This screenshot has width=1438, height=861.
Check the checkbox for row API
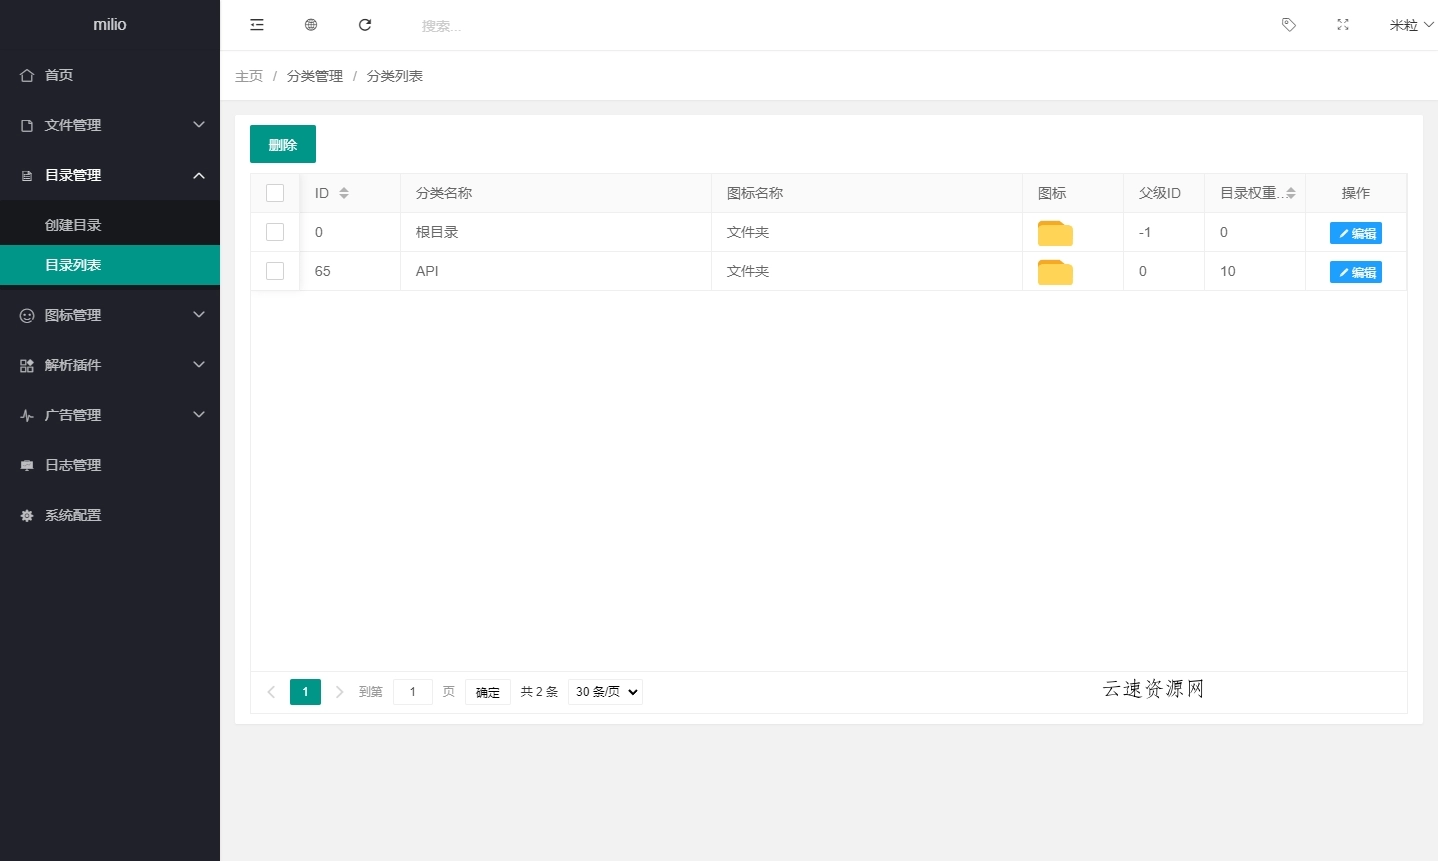click(275, 271)
